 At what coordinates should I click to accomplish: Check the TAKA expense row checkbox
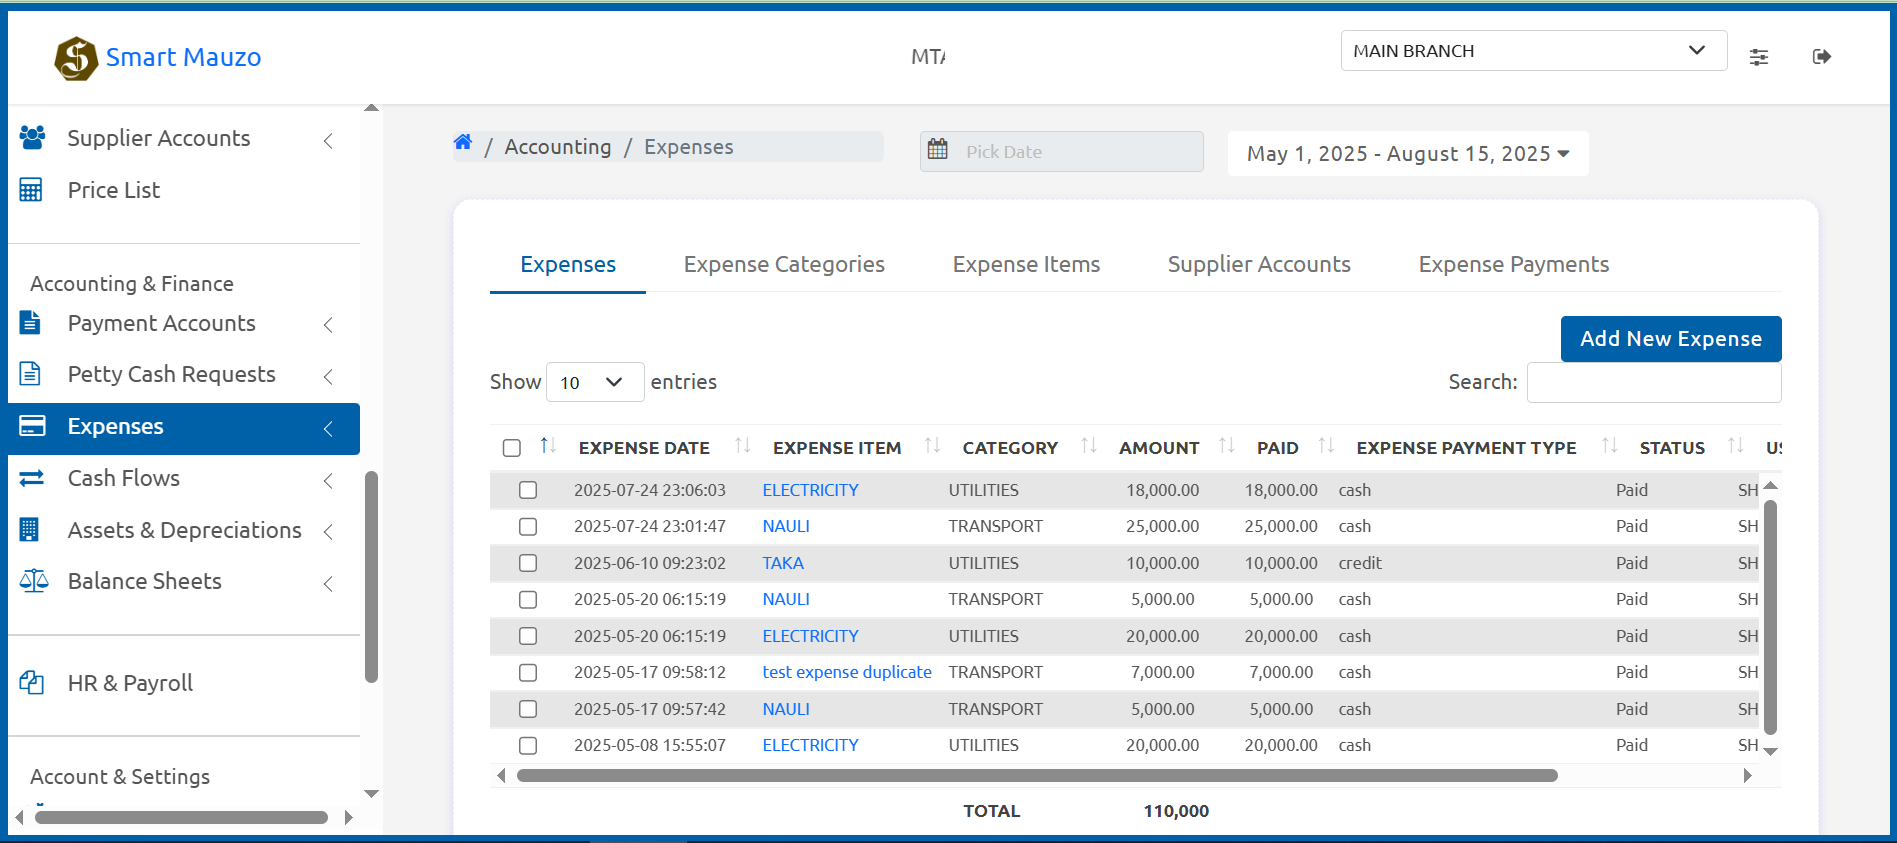[528, 563]
